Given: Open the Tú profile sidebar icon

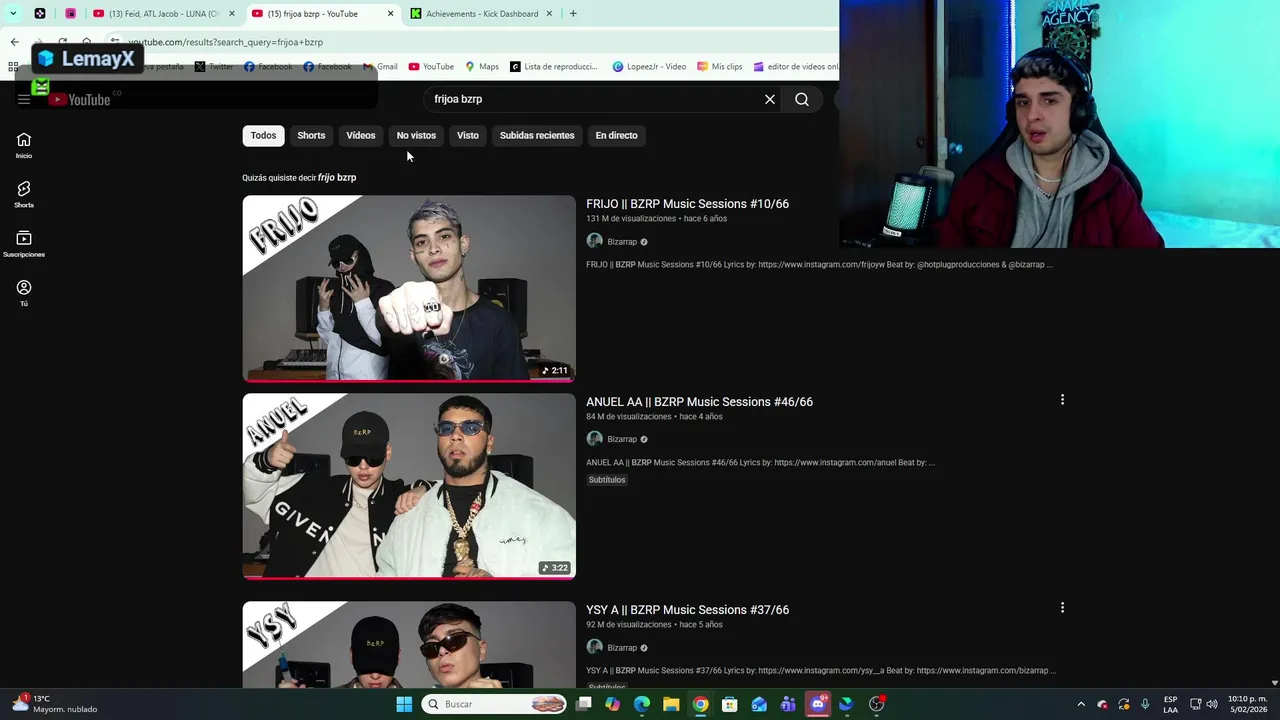Looking at the screenshot, I should [x=24, y=292].
